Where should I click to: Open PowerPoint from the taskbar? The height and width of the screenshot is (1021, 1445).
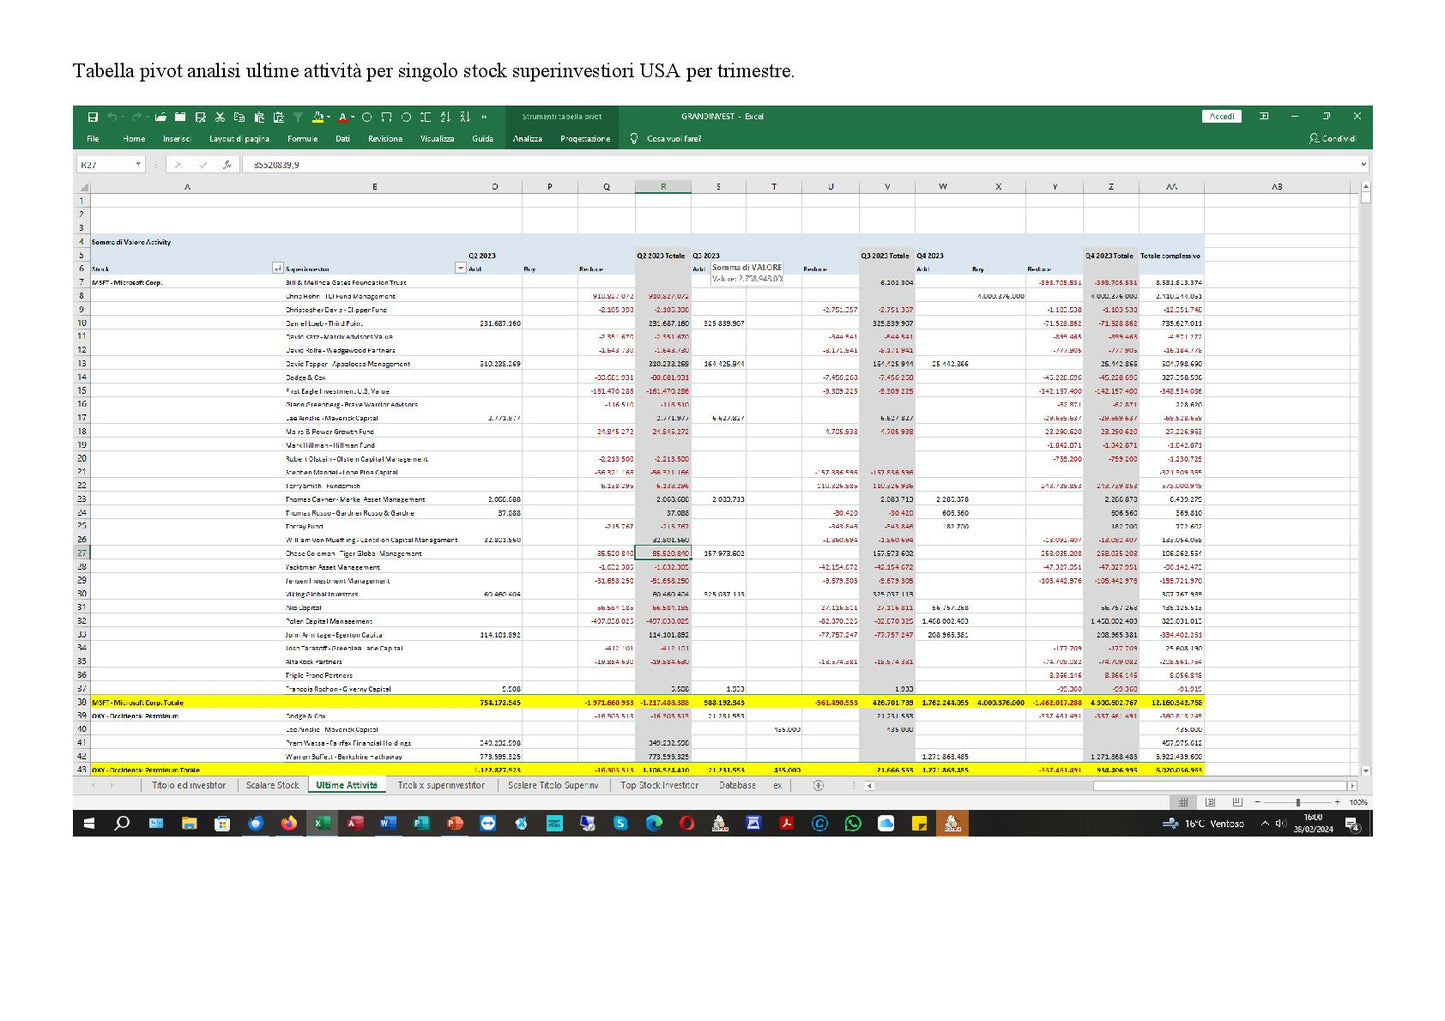coord(454,823)
